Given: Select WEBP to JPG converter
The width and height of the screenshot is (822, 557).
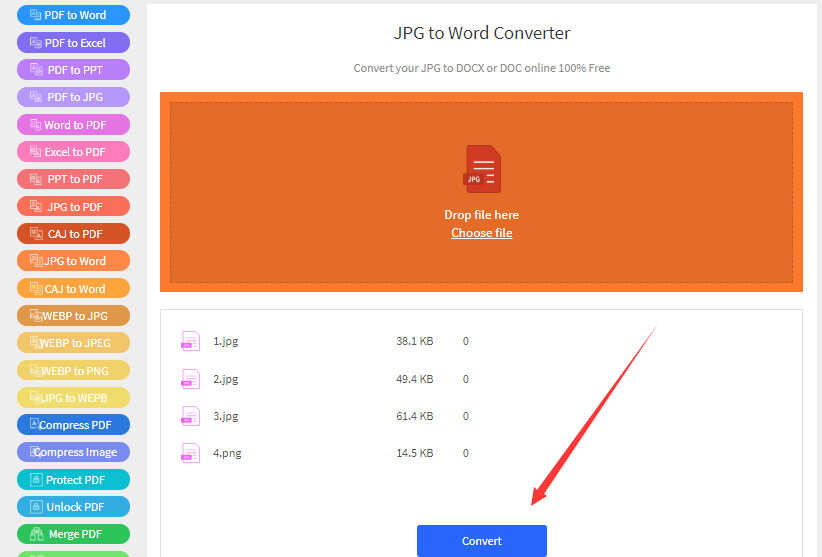Looking at the screenshot, I should (73, 316).
